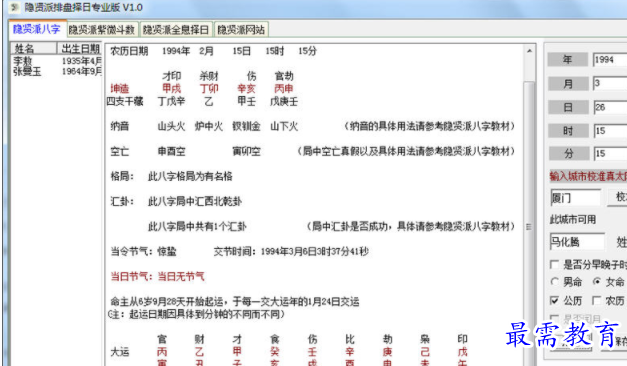Image resolution: width=627 pixels, height=366 pixels.
Task: Click the 交节时间 1994年3月6日 text
Action: (291, 252)
